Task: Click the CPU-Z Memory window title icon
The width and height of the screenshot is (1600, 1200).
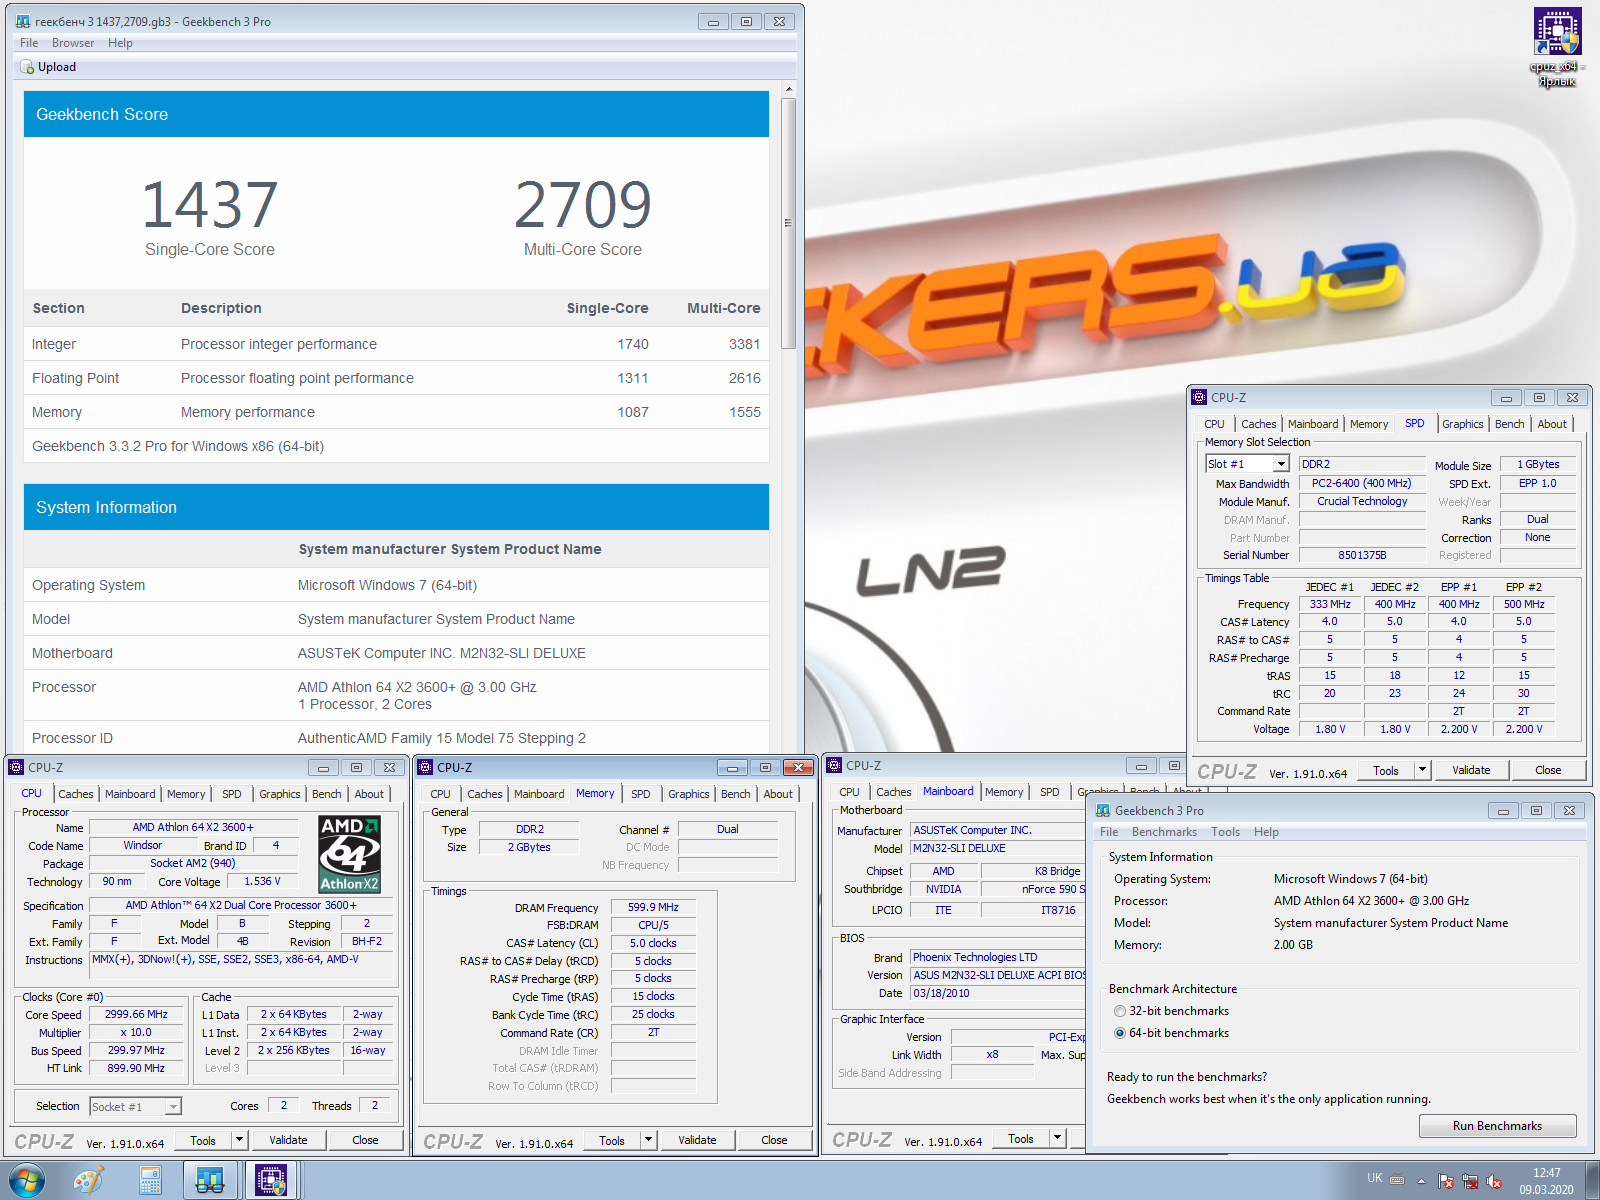Action: click(425, 767)
